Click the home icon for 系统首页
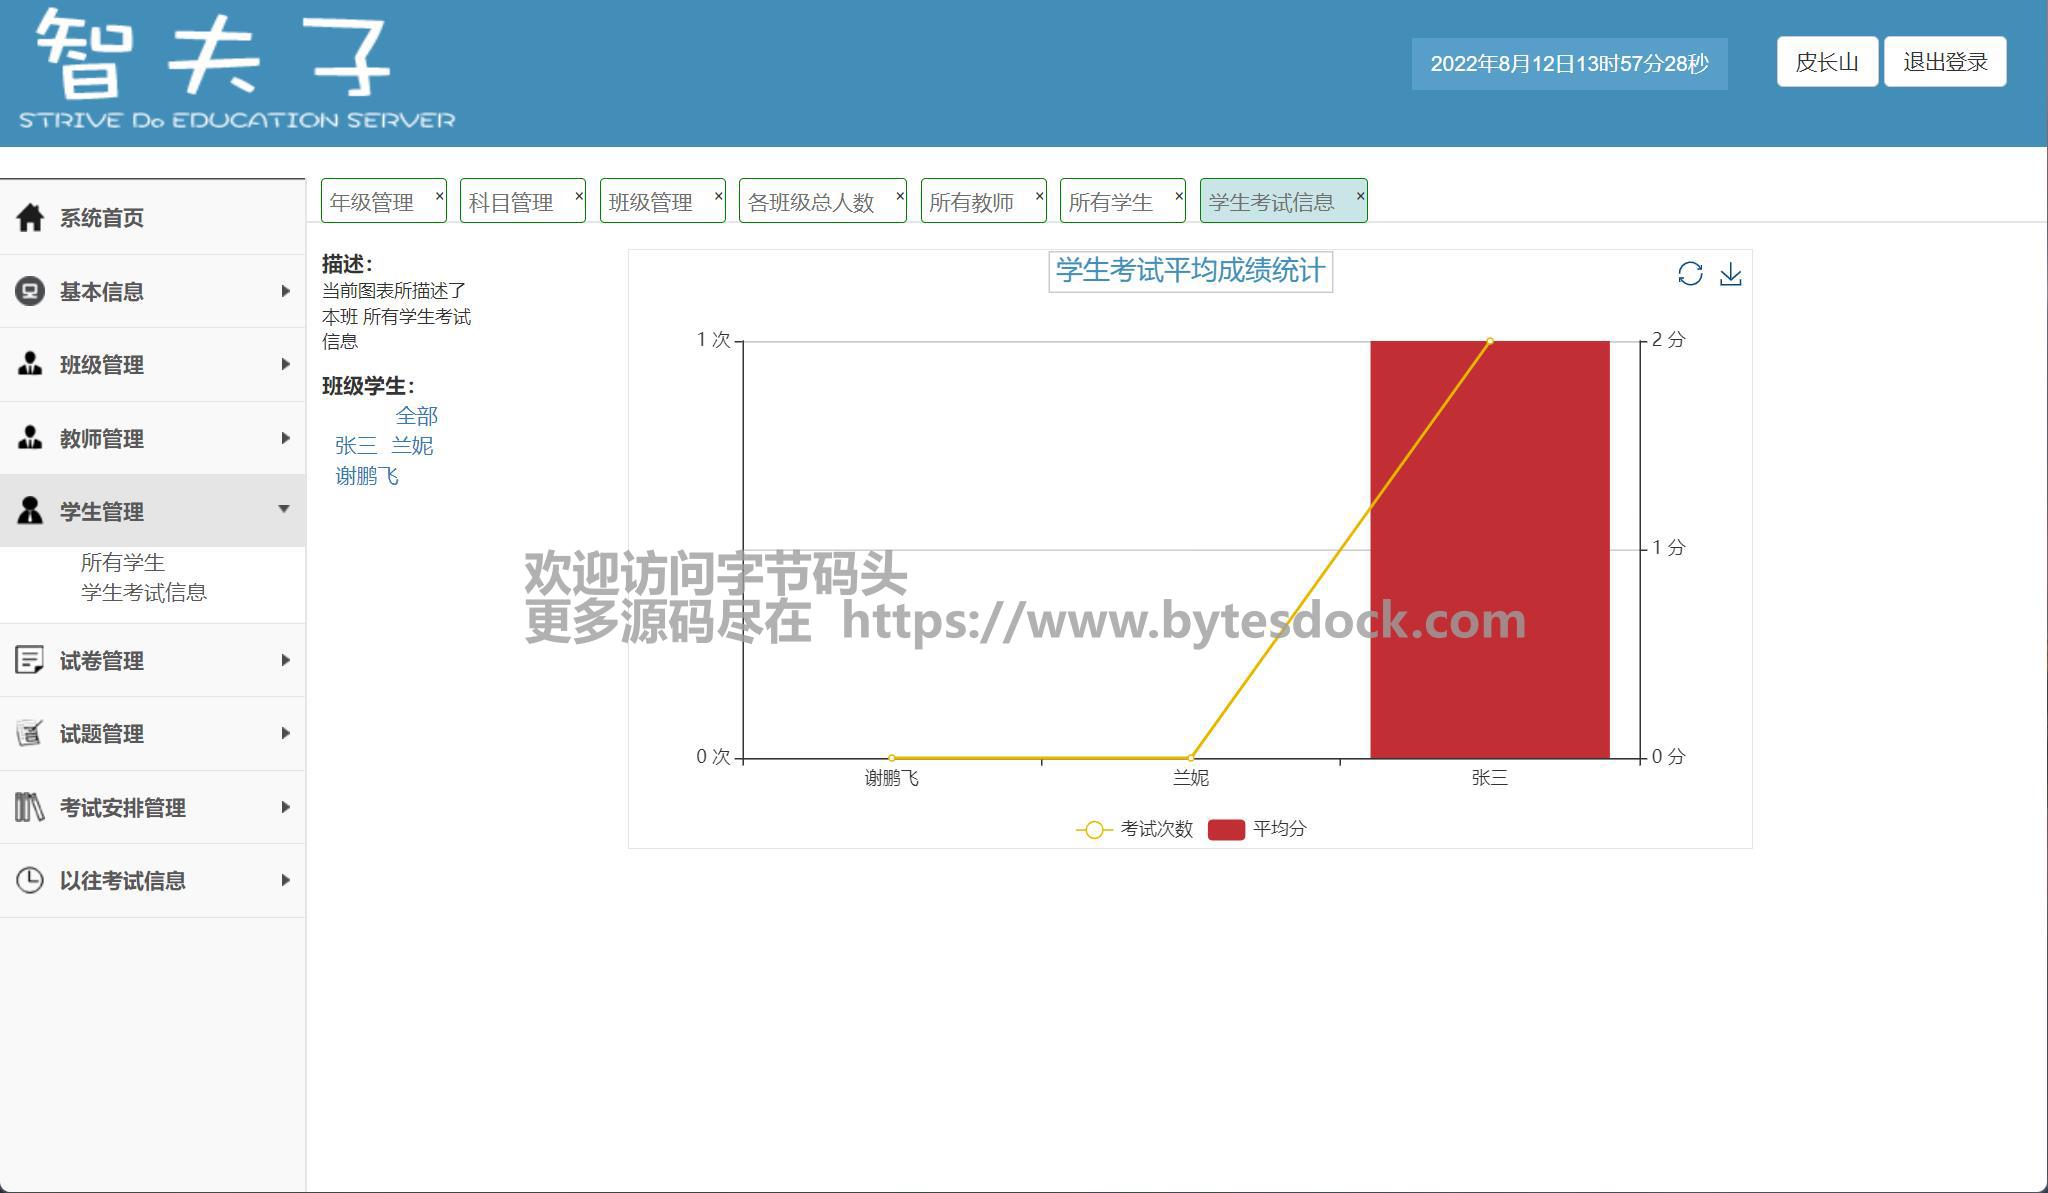The height and width of the screenshot is (1193, 2048). click(30, 217)
